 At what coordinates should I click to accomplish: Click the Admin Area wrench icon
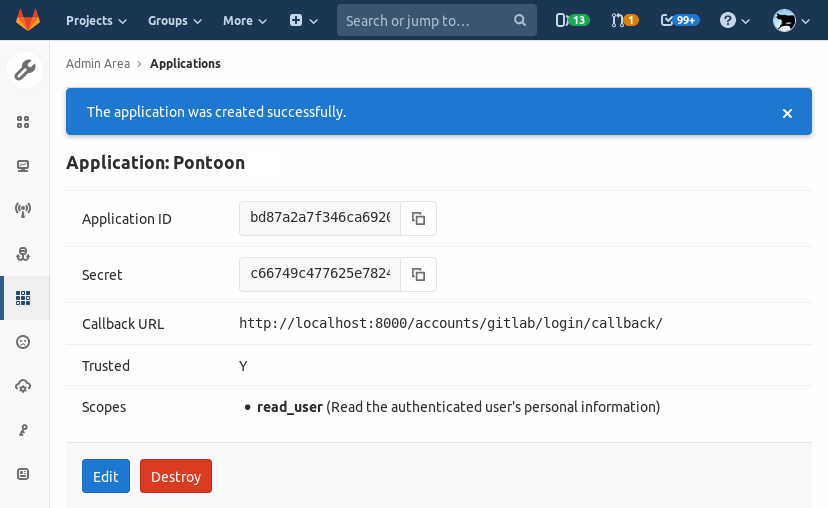(25, 70)
